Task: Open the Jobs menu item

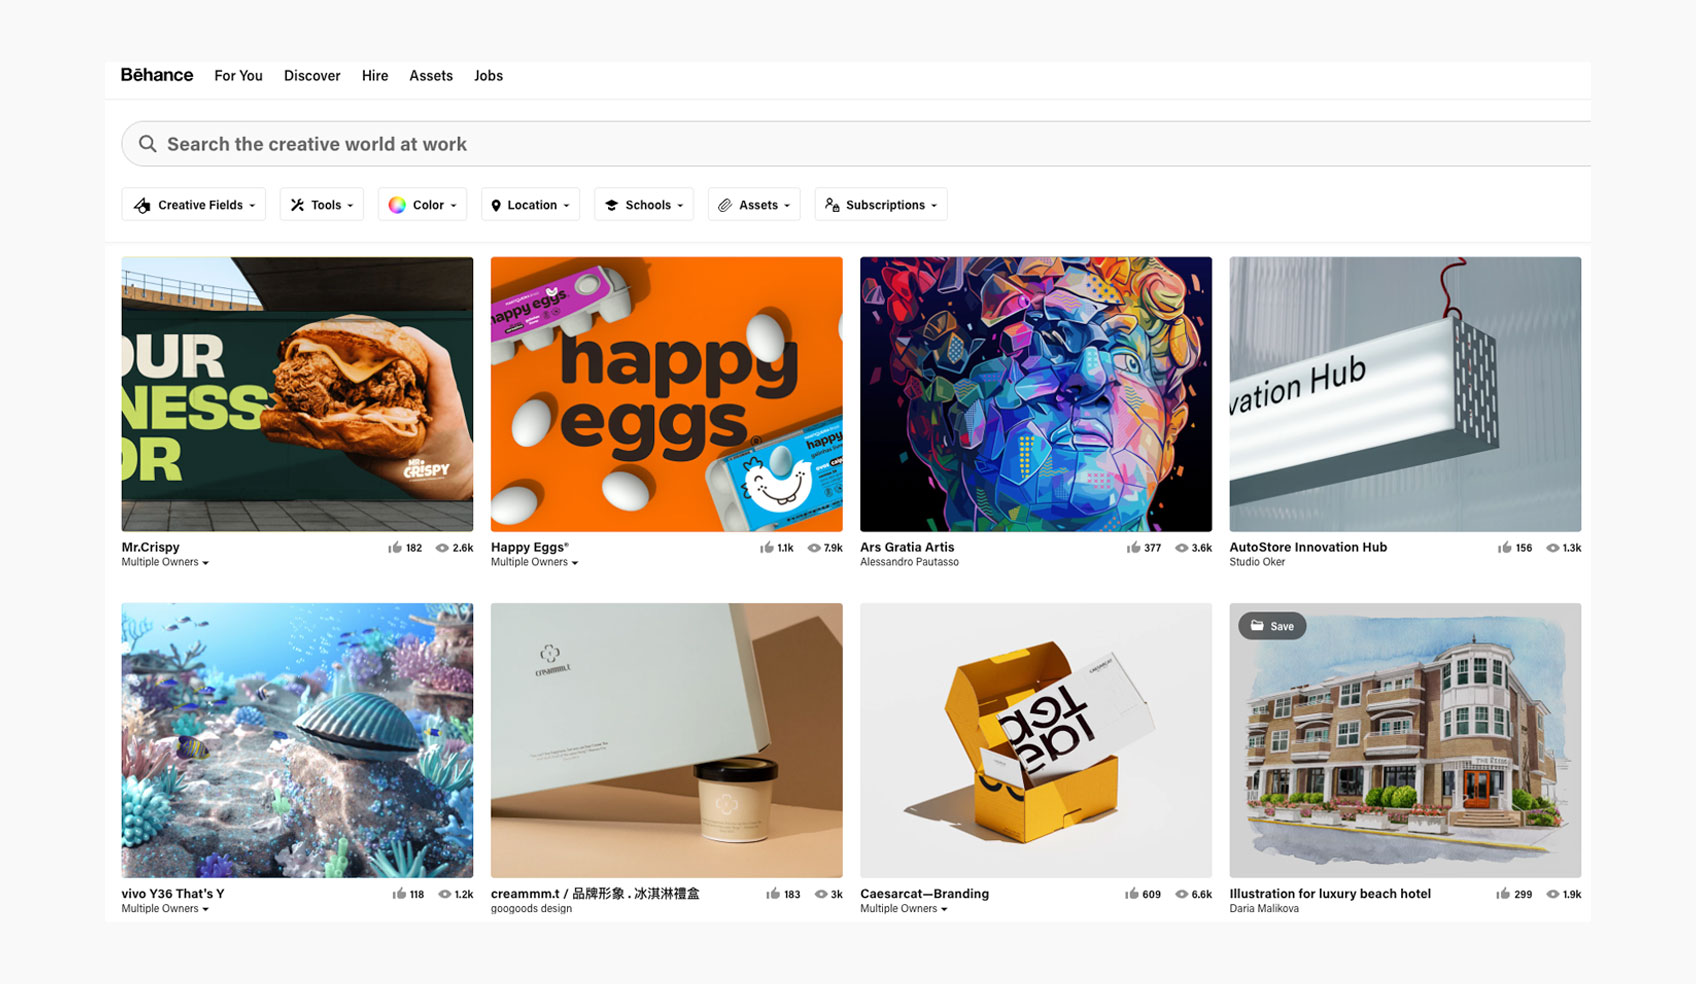Action: [488, 76]
